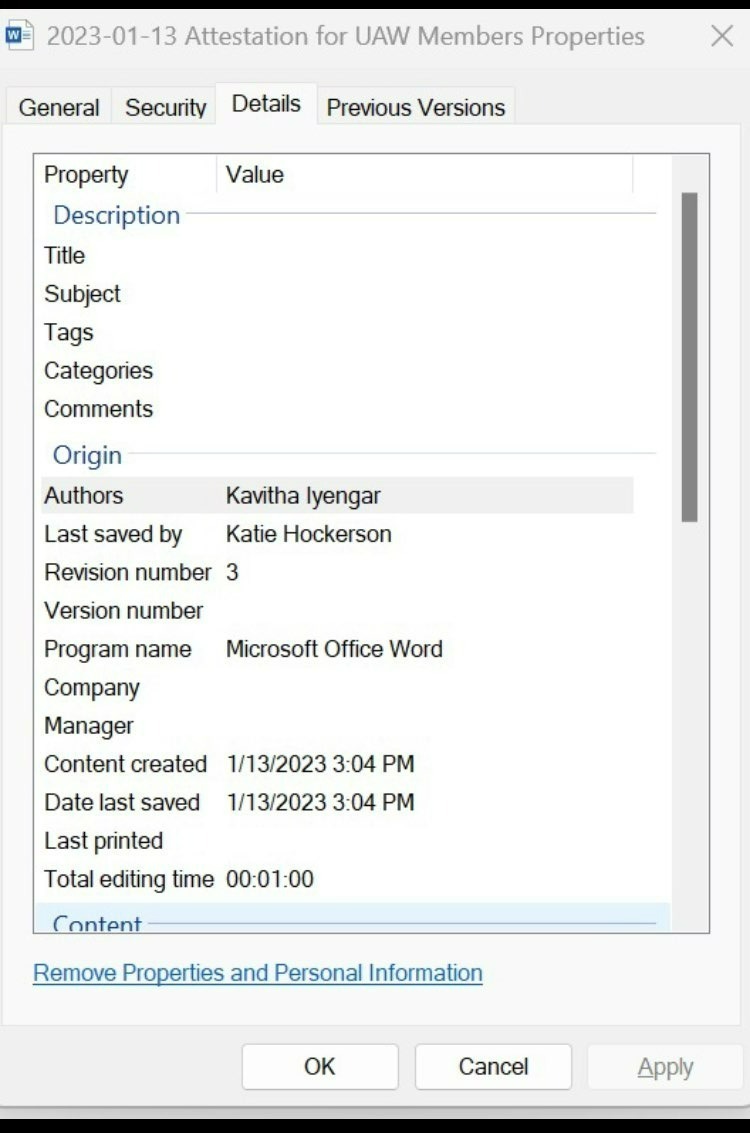The width and height of the screenshot is (750, 1133).
Task: Click the OK button
Action: 319,1067
